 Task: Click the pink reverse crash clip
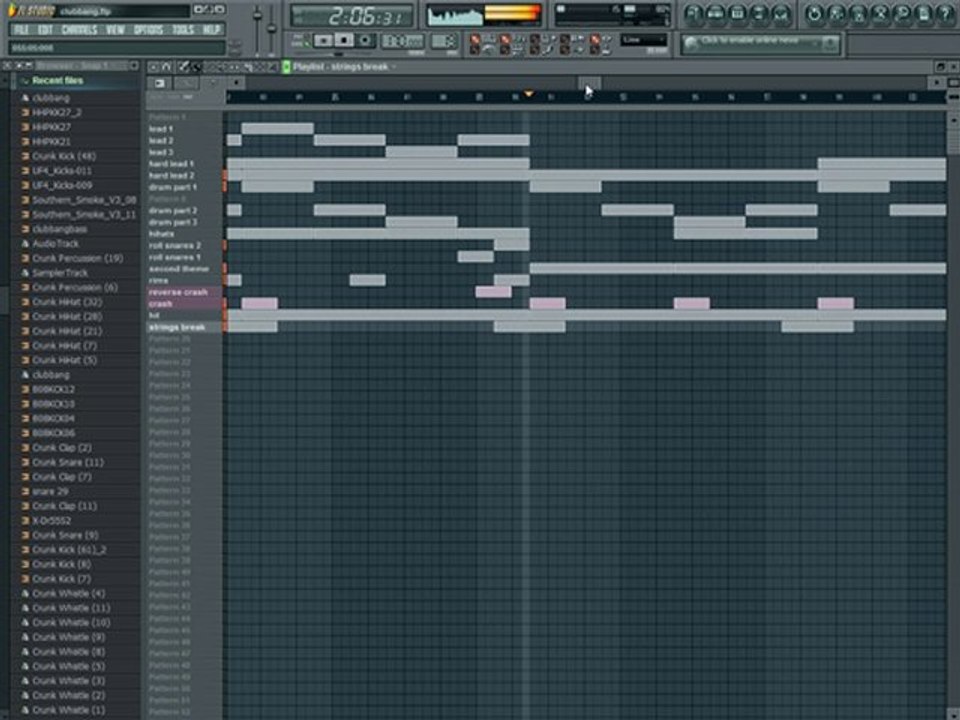[493, 292]
